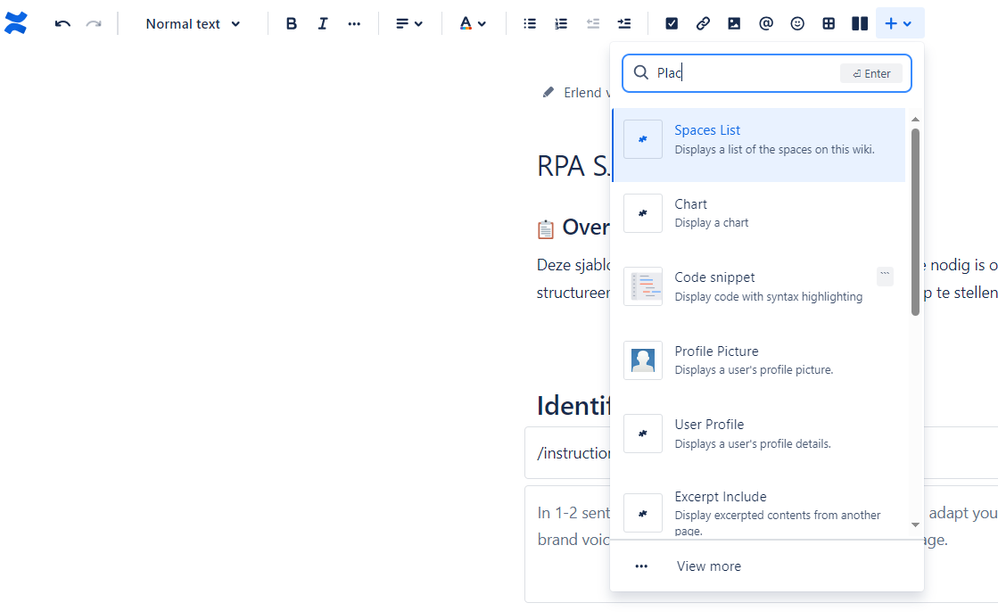This screenshot has height=612, width=998.
Task: Click the Code snippet shortcut badge
Action: (x=885, y=276)
